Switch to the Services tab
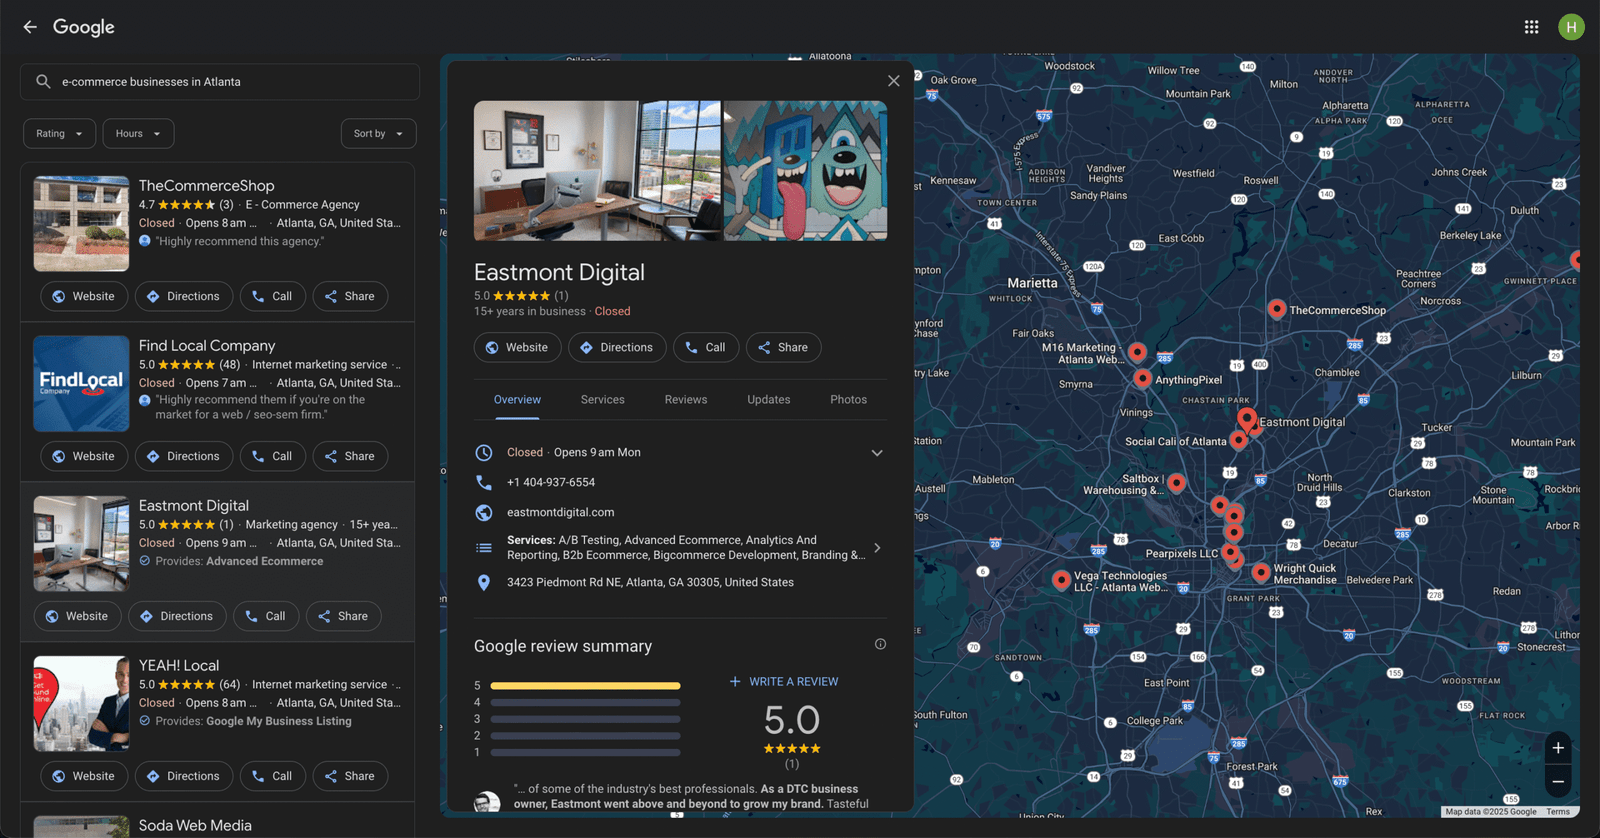The image size is (1600, 838). click(603, 400)
